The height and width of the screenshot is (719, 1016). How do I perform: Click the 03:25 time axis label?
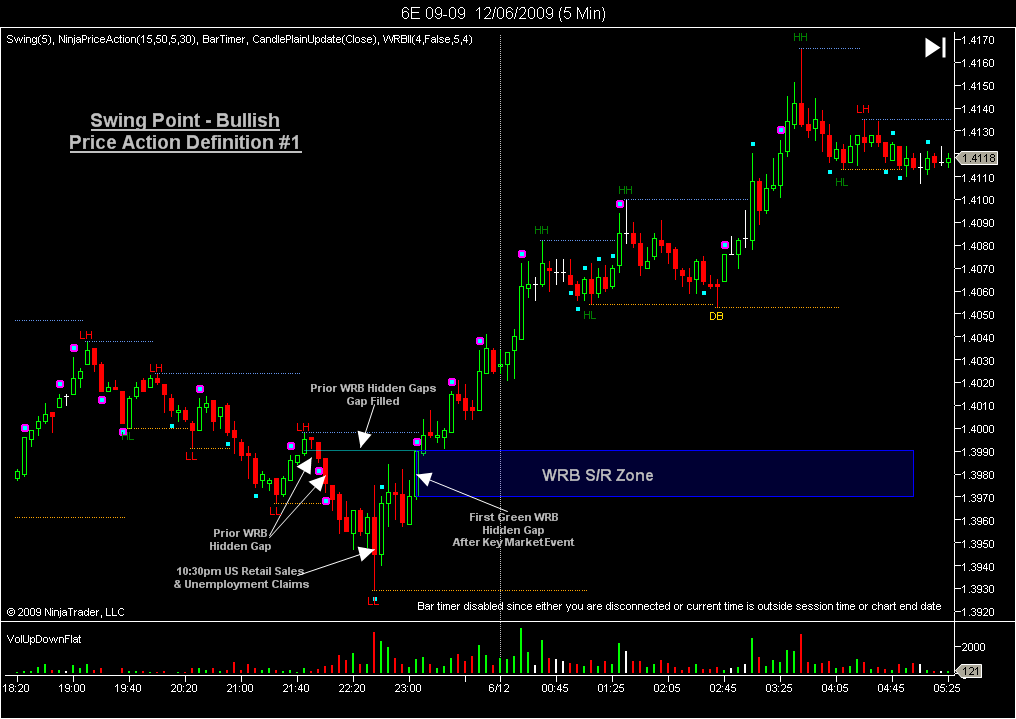coord(779,688)
